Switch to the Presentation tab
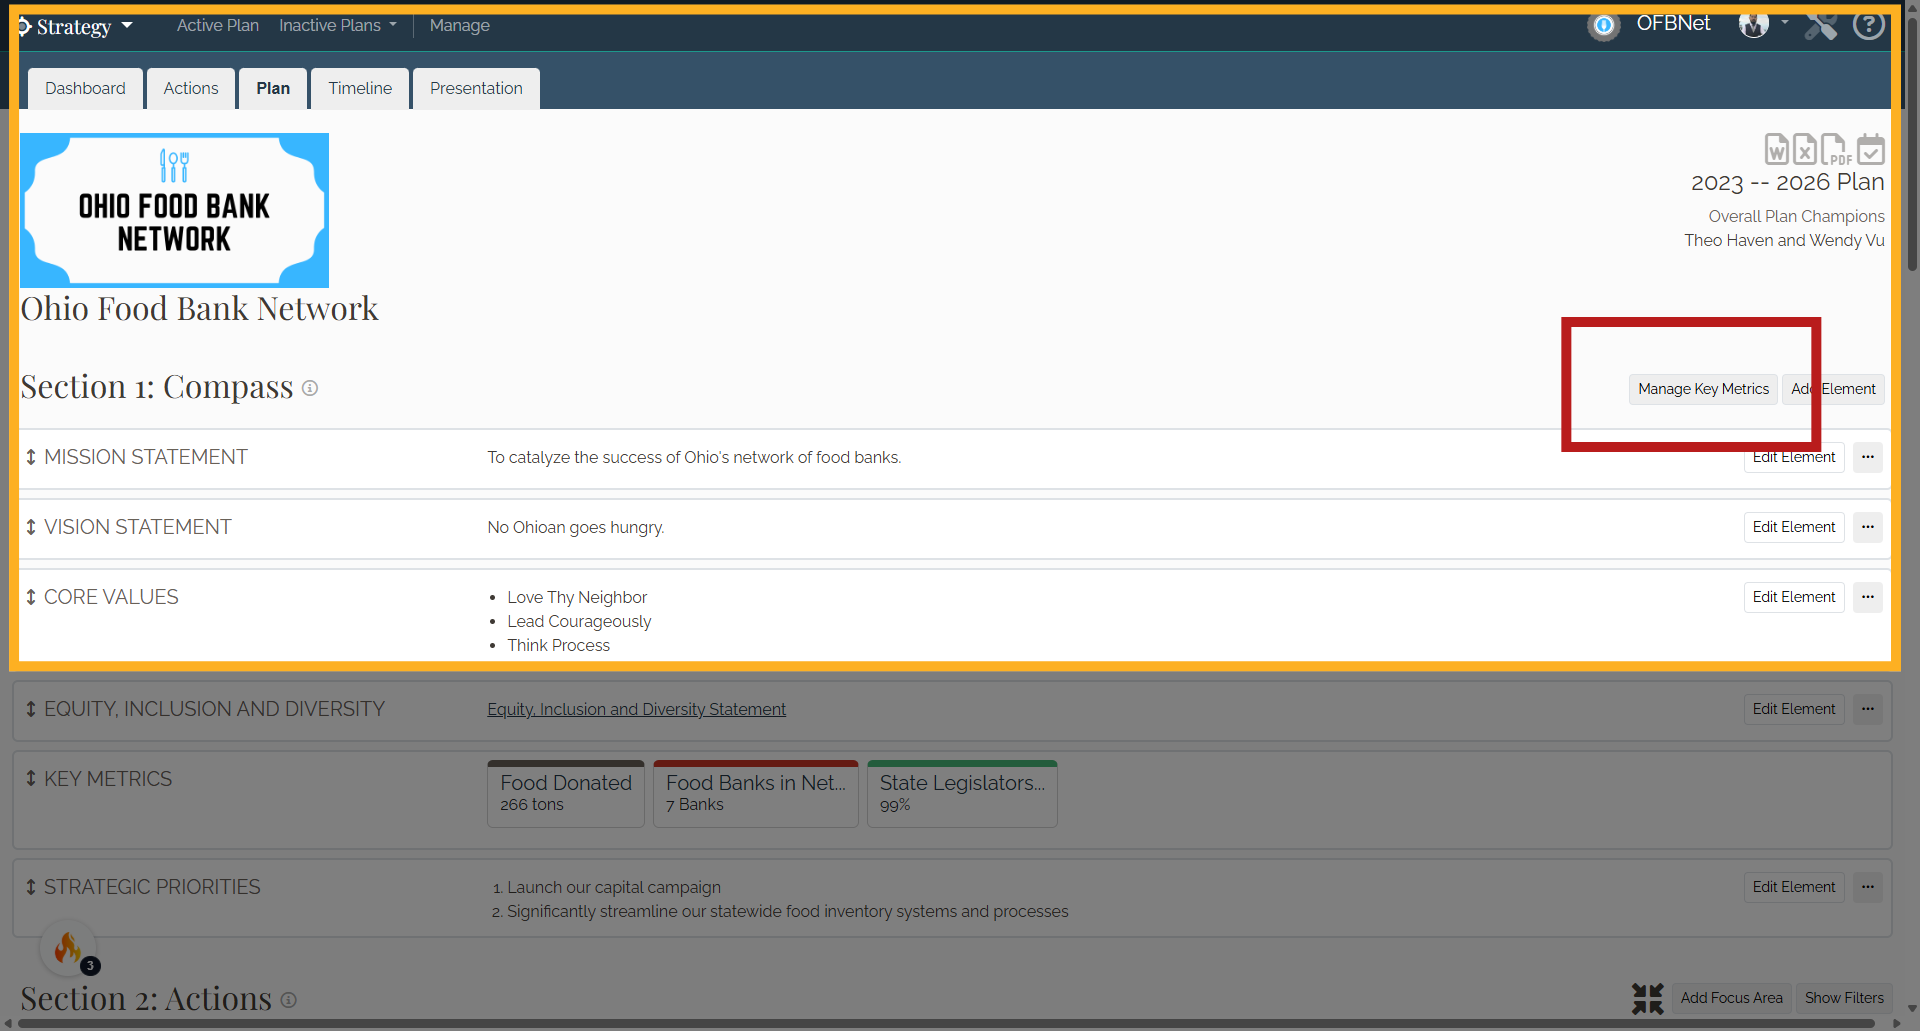This screenshot has width=1920, height=1031. tap(476, 88)
